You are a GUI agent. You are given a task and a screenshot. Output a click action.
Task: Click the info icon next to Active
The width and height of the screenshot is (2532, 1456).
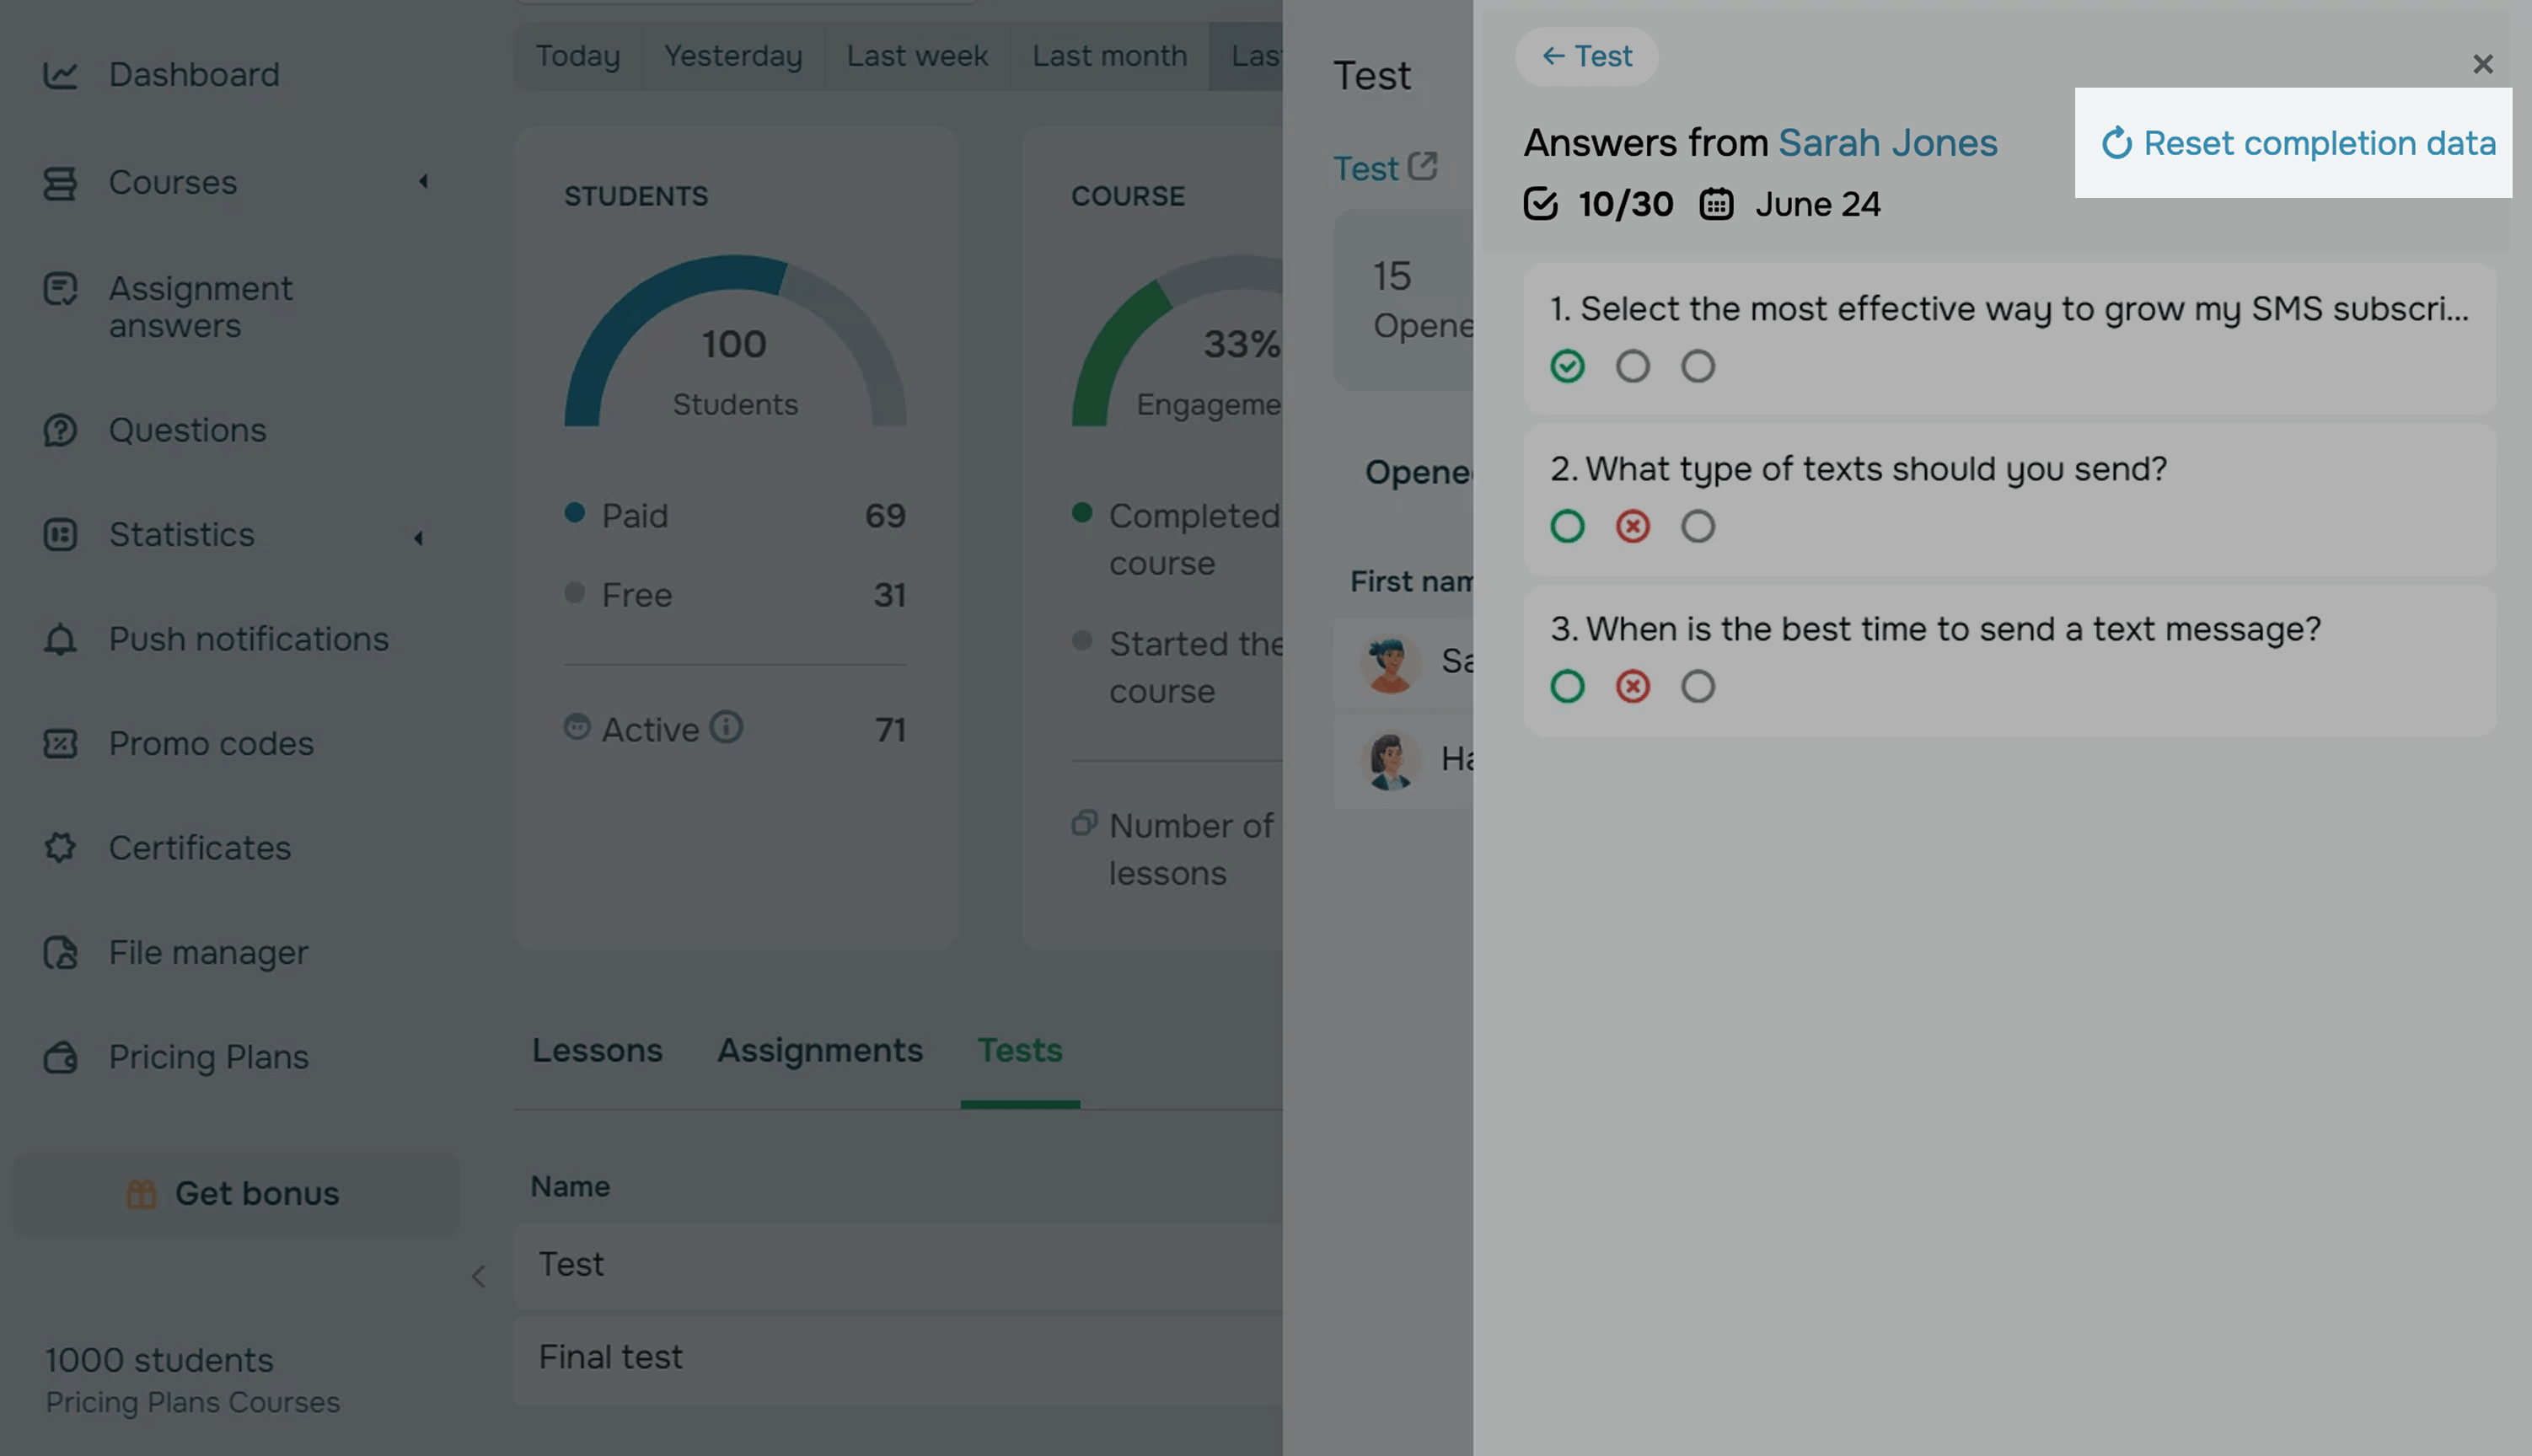click(x=726, y=727)
